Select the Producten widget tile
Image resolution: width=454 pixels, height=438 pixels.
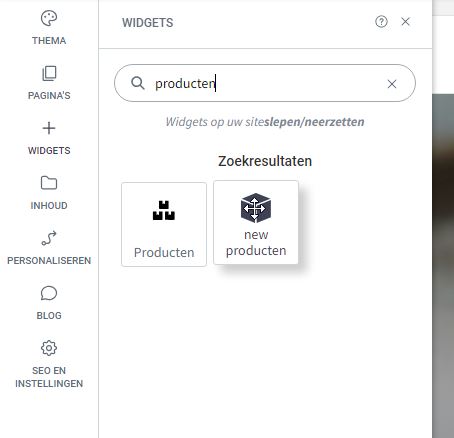point(164,224)
